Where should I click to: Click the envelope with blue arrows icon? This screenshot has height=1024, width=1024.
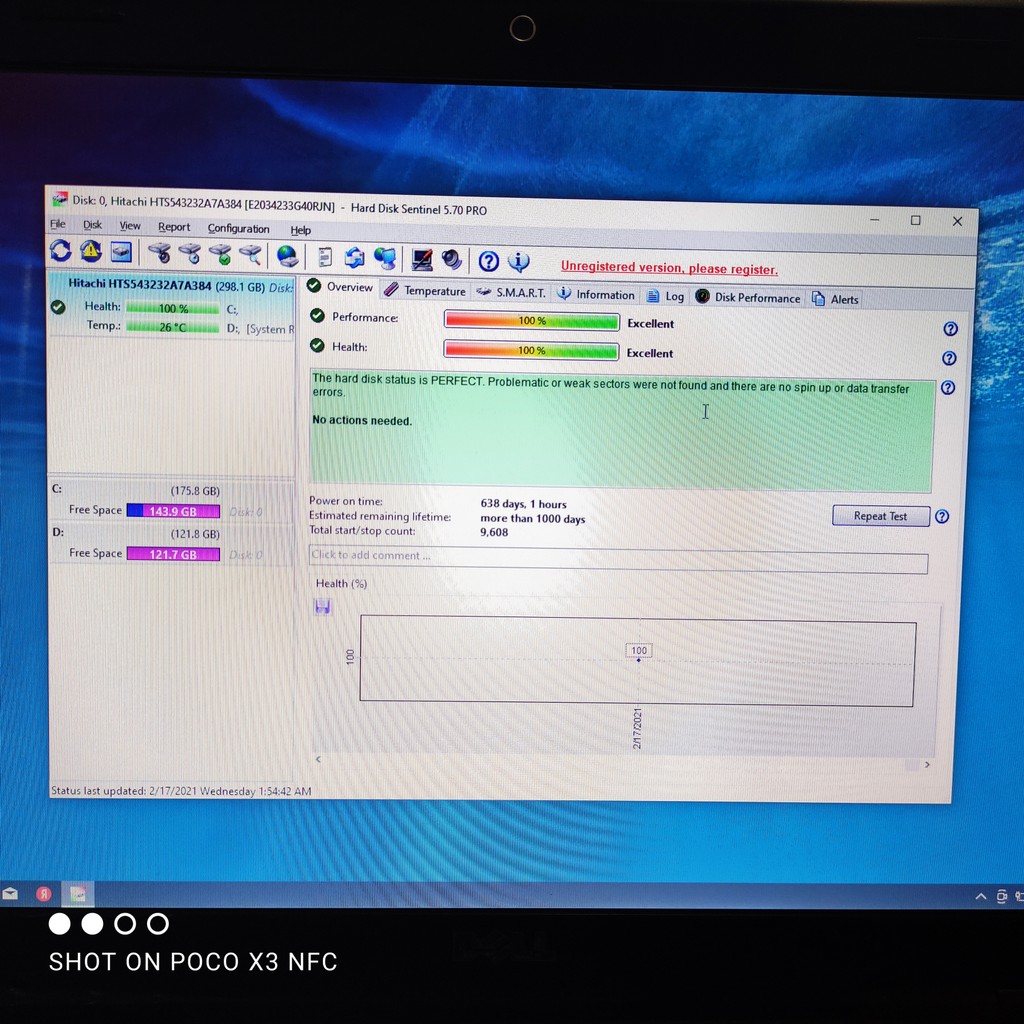pyautogui.click(x=355, y=257)
